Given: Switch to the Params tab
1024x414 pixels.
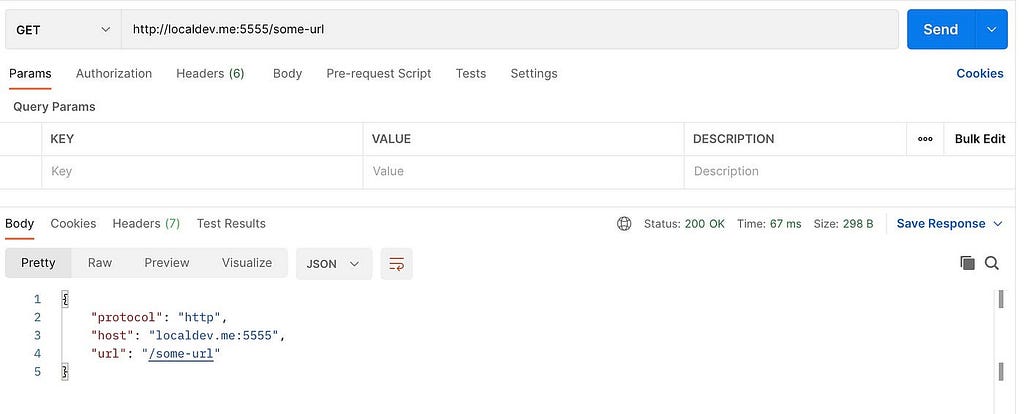Looking at the screenshot, I should pyautogui.click(x=30, y=74).
